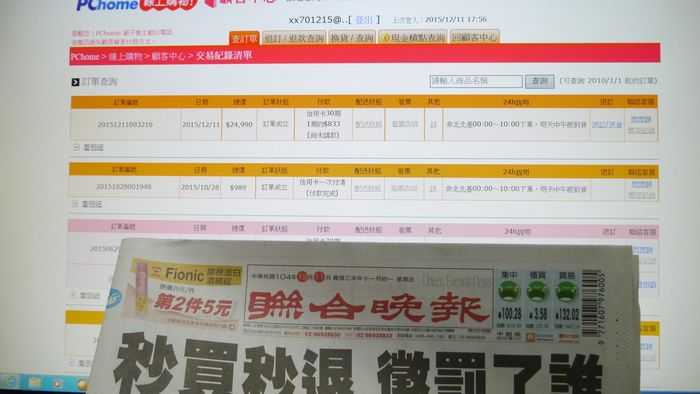Open 發票查詢 link for order 20151028001948
The width and height of the screenshot is (700, 394).
point(404,188)
